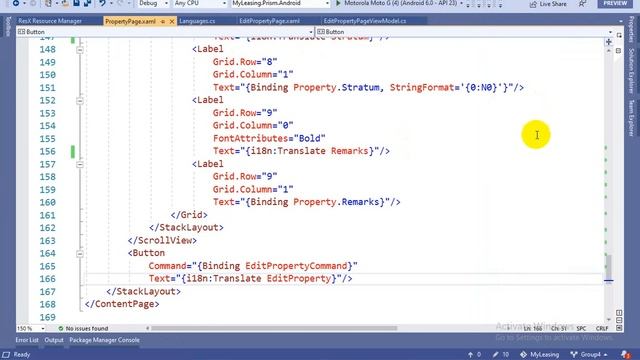The height and width of the screenshot is (360, 640).
Task: Switch to the Languages.cs tab
Action: (x=197, y=21)
